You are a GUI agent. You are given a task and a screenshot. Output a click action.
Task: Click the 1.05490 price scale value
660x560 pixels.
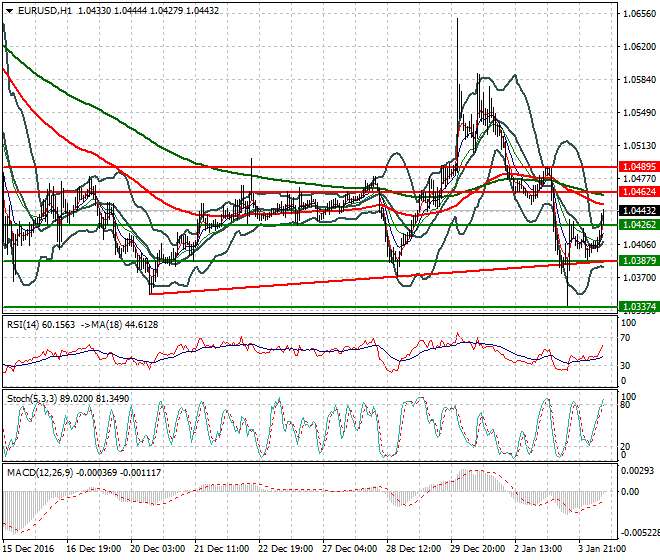pyautogui.click(x=639, y=113)
